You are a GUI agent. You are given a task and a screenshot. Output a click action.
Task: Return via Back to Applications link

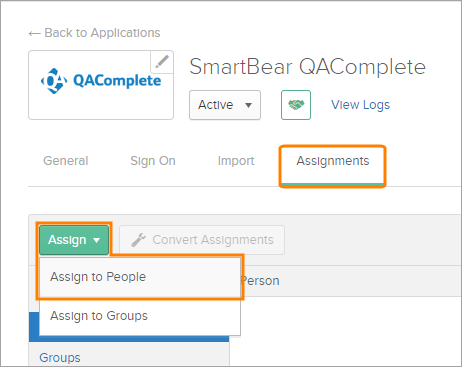click(102, 33)
